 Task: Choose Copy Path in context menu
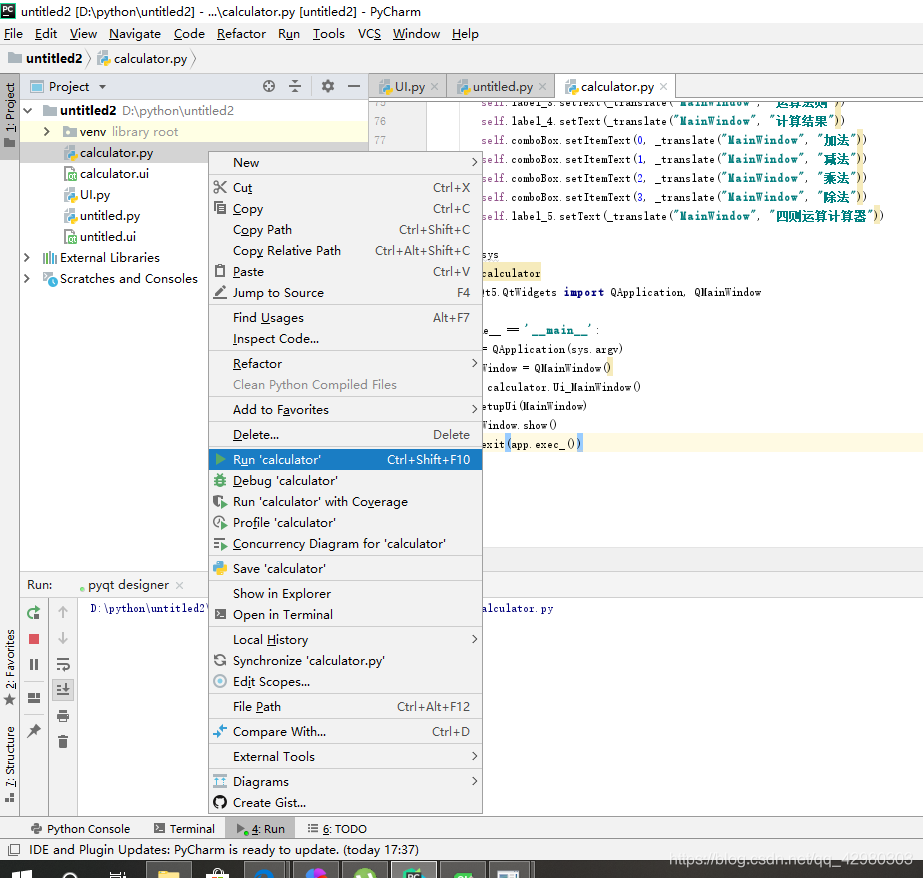click(346, 230)
